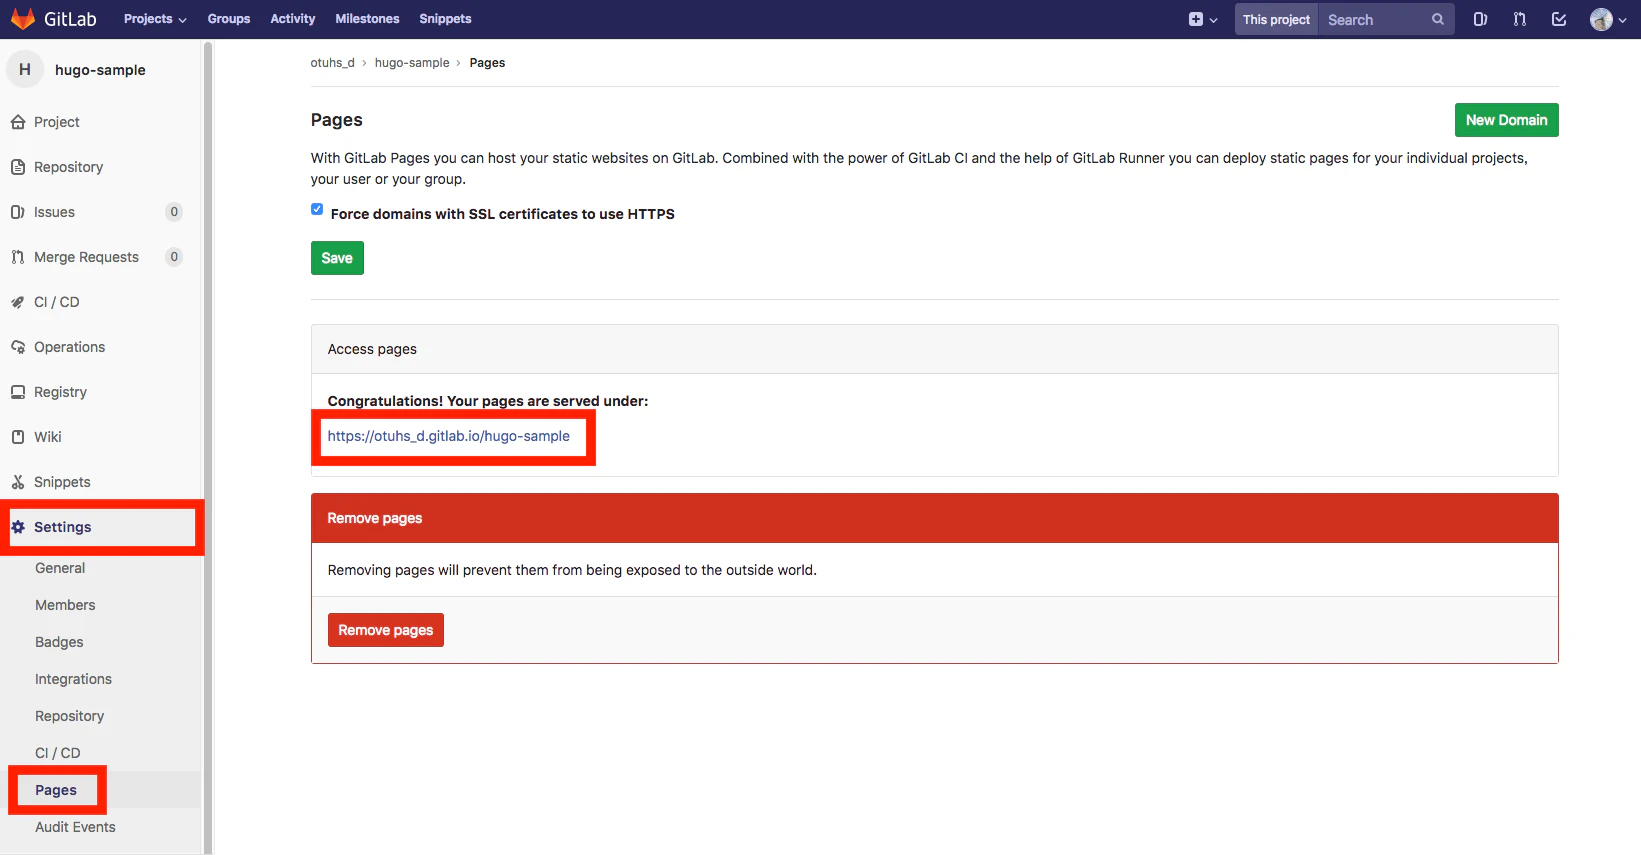1641x855 pixels.
Task: Toggle Force domains with SSL checkbox
Action: [x=317, y=209]
